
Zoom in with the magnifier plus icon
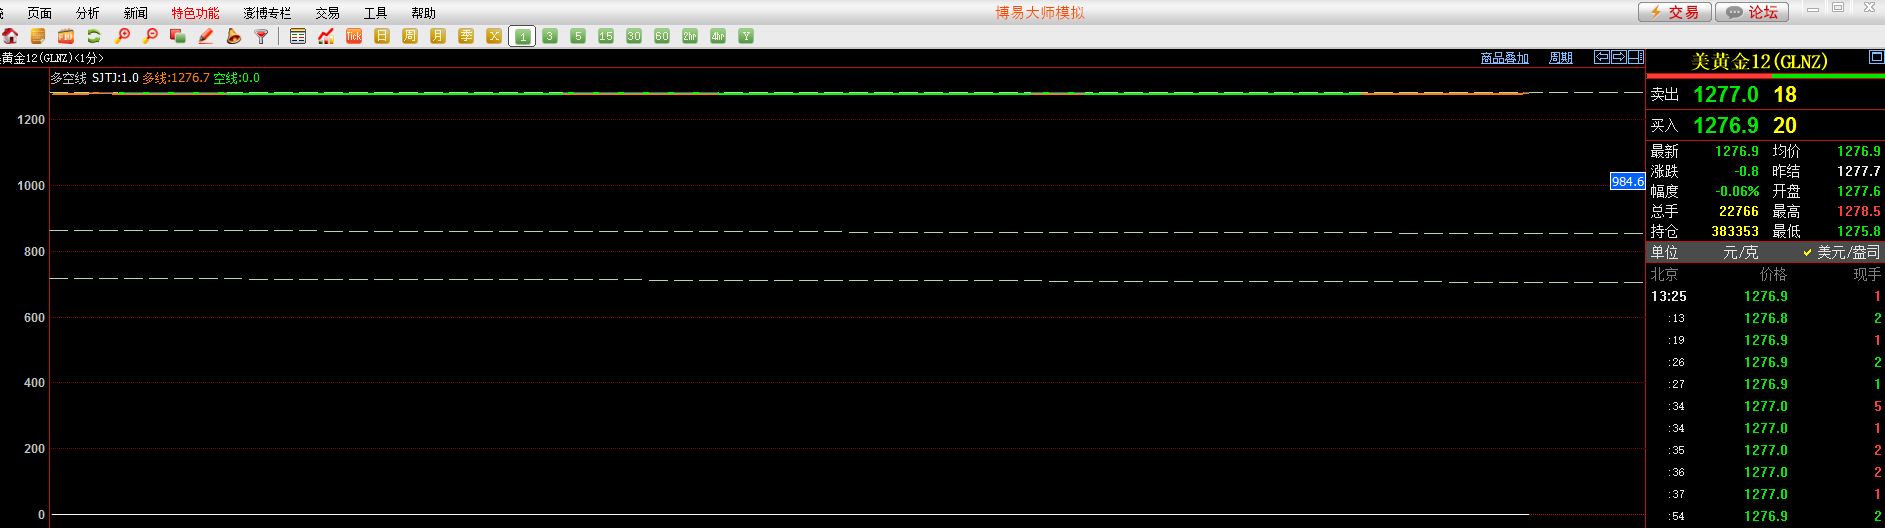click(x=122, y=36)
